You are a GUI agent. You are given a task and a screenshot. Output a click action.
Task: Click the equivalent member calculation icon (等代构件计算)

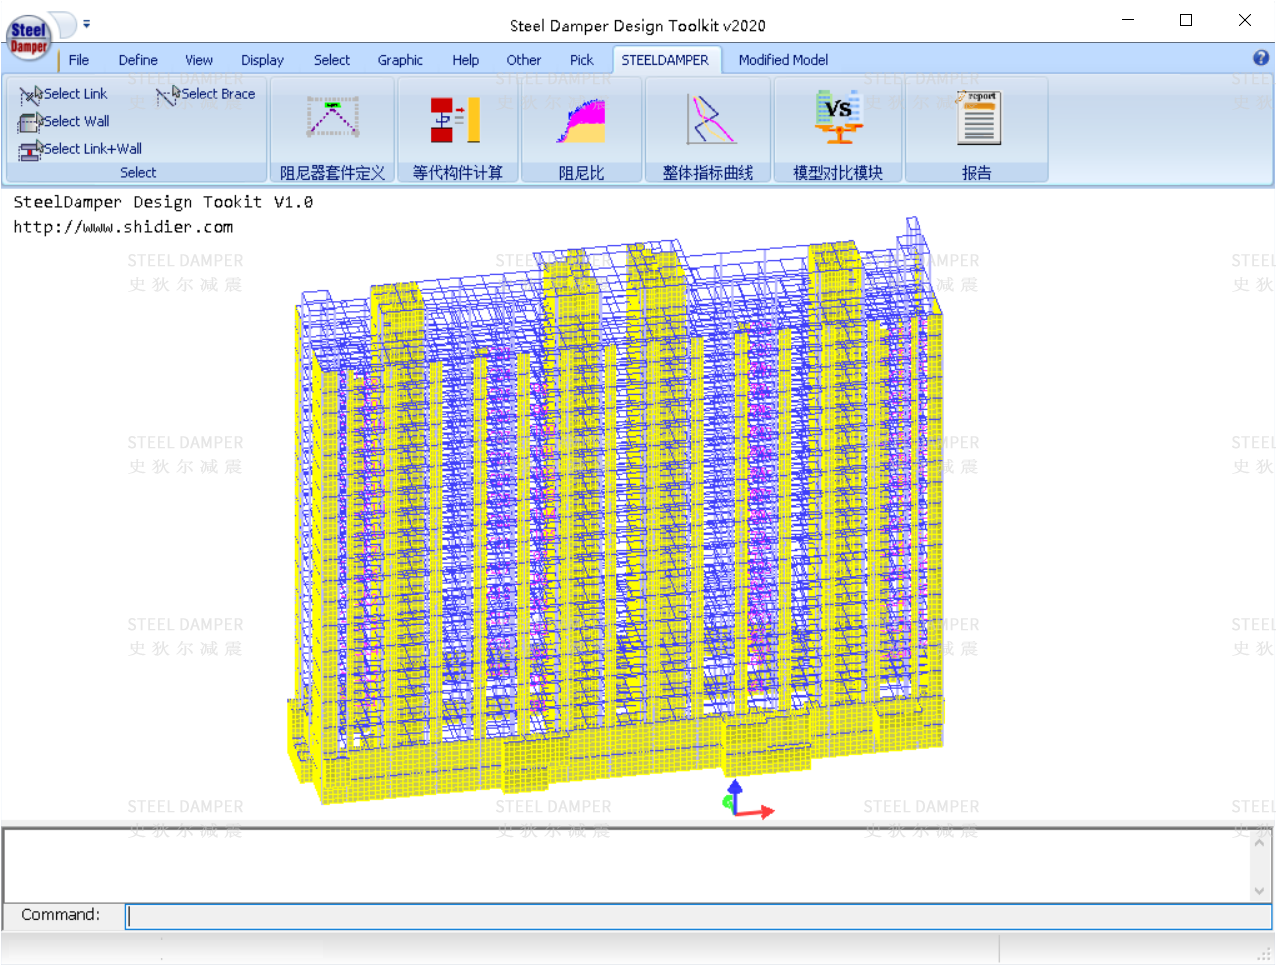456,119
